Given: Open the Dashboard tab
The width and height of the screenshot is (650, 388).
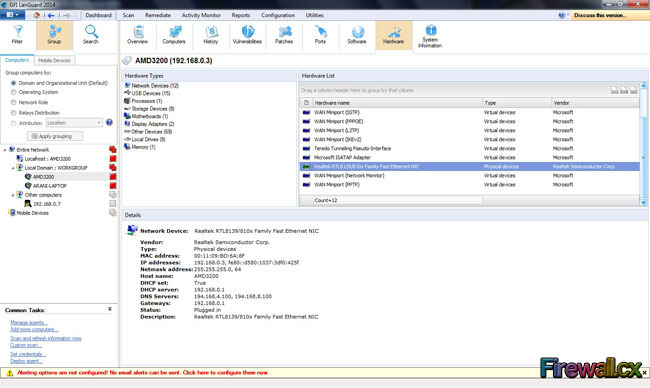Looking at the screenshot, I should 99,15.
